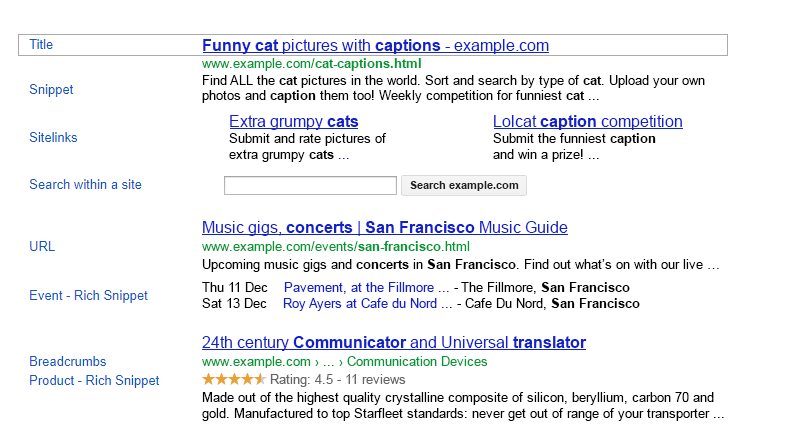Open the 24th century Communicator result title
Viewport: 785px width, 445px height.
coord(394,342)
